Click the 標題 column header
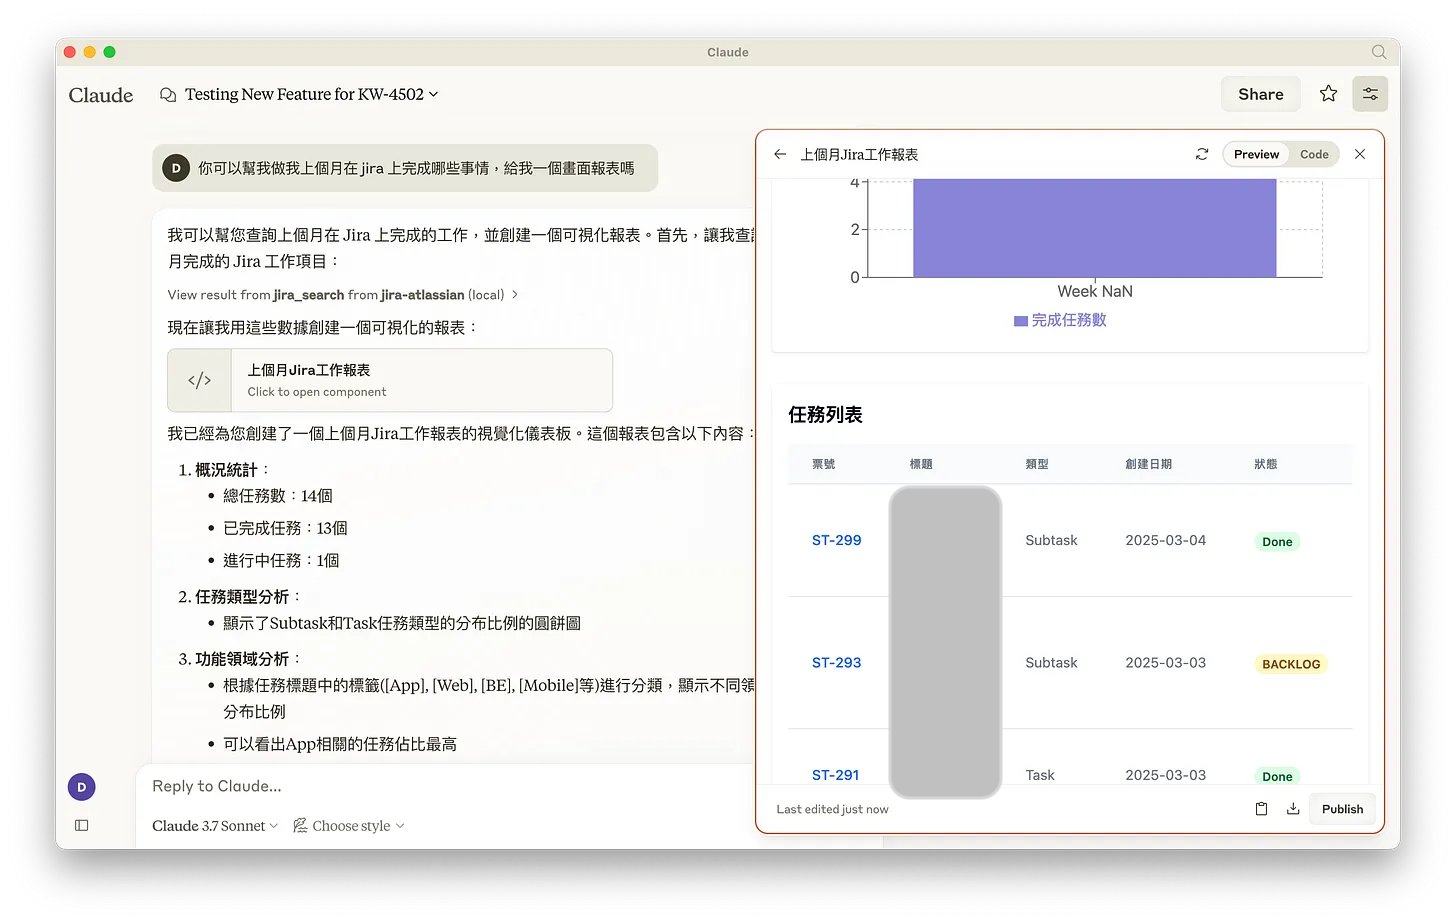The height and width of the screenshot is (923, 1456). (920, 464)
